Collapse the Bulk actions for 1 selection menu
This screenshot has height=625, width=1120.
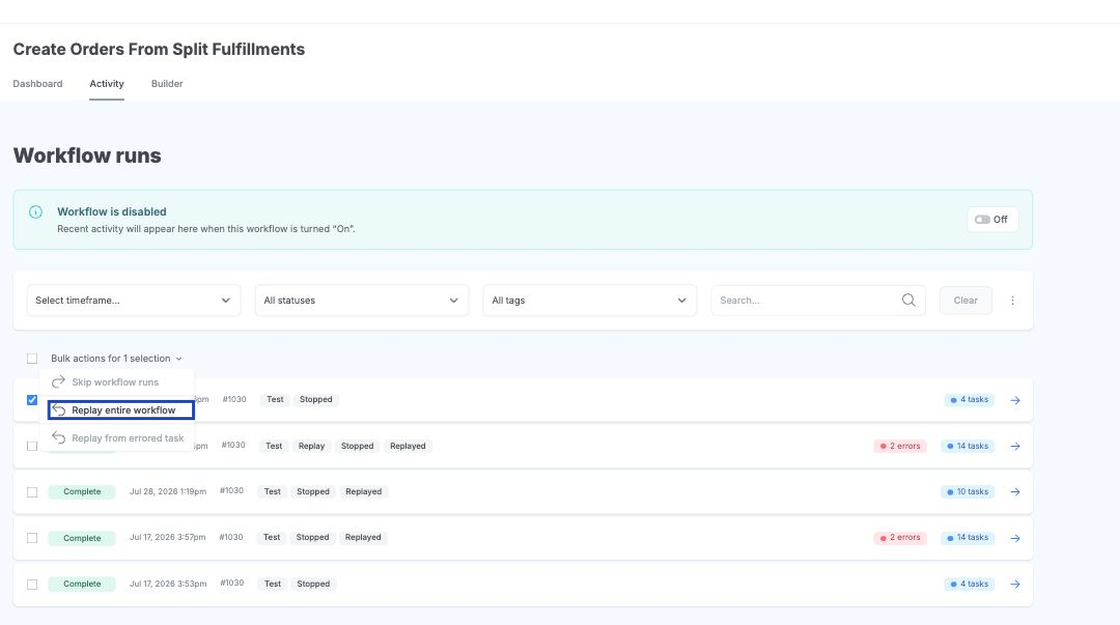click(x=116, y=359)
